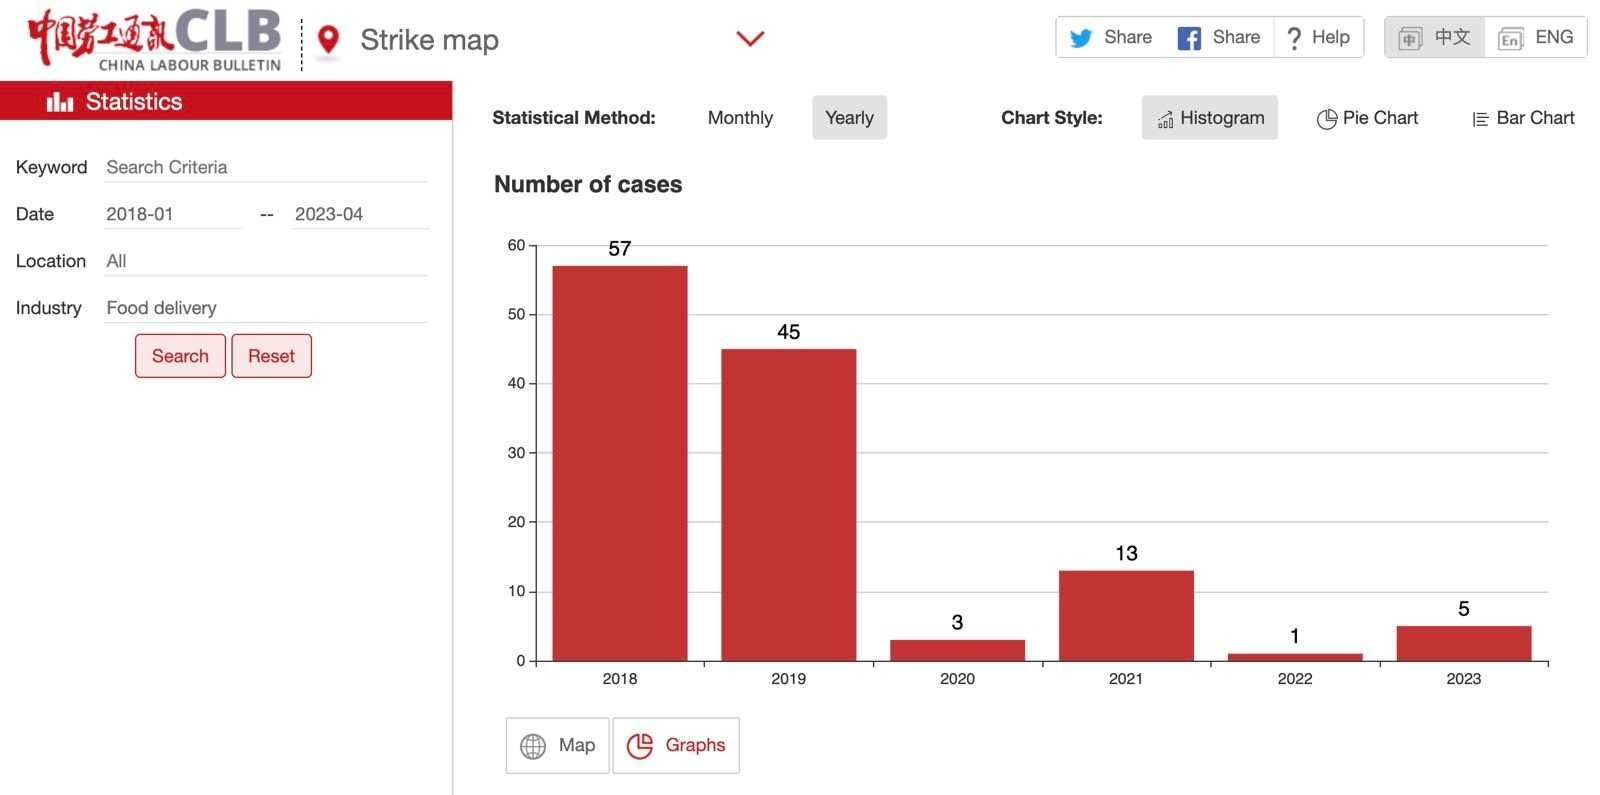Screen dimensions: 1600x795
Task: Click the CLB China Labour Bulletin logo
Action: click(155, 40)
